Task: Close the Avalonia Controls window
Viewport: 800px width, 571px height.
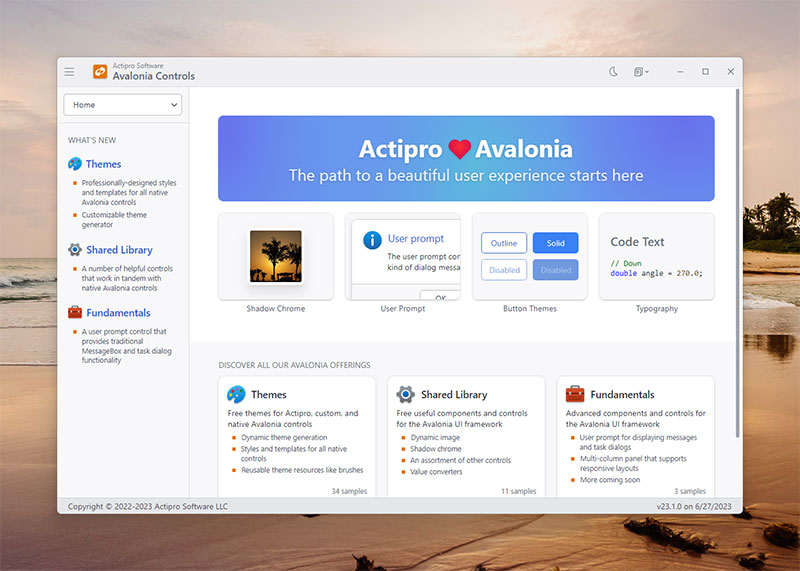Action: [731, 72]
